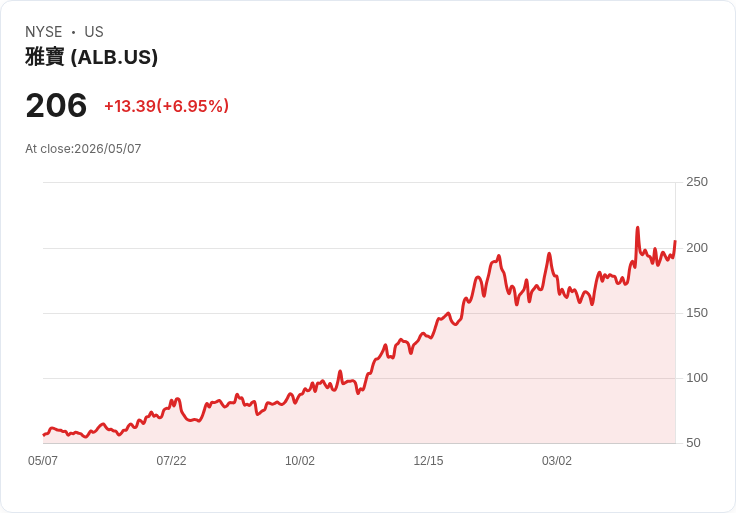Click the +13.39(+6.95%) change value
This screenshot has height=513, width=736.
(x=166, y=106)
